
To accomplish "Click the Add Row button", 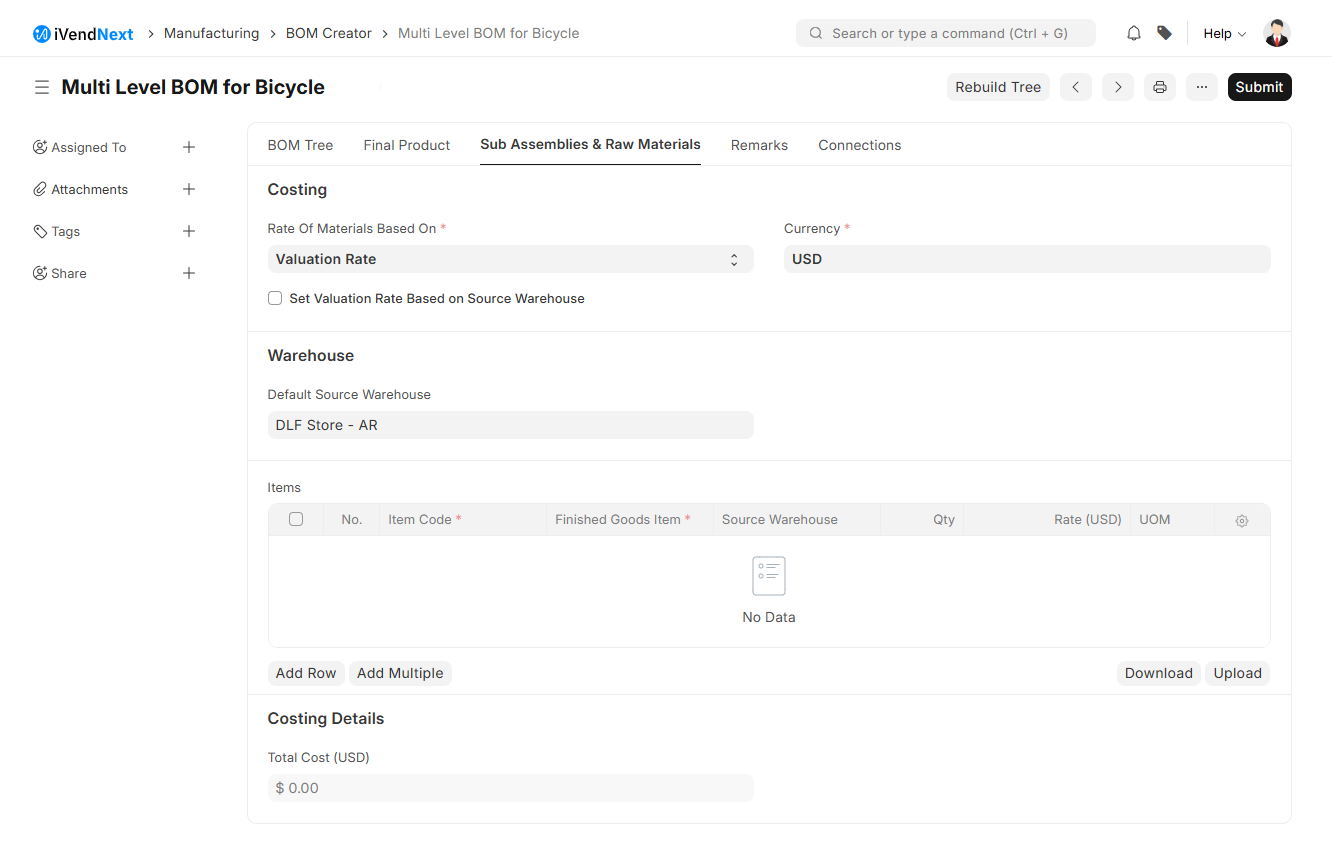I will 305,673.
